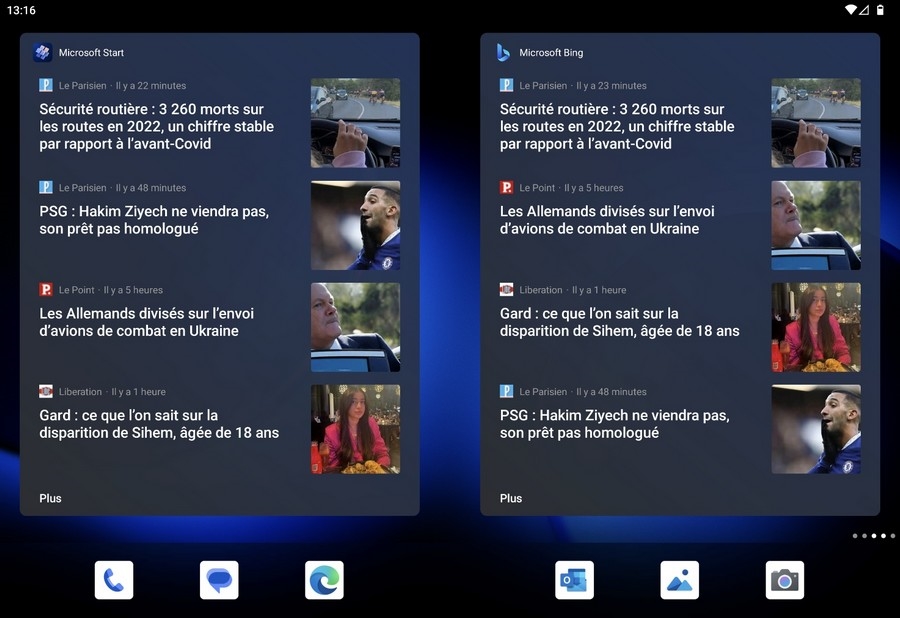The height and width of the screenshot is (618, 900).
Task: Tap the mobile signal status icon
Action: tap(864, 10)
